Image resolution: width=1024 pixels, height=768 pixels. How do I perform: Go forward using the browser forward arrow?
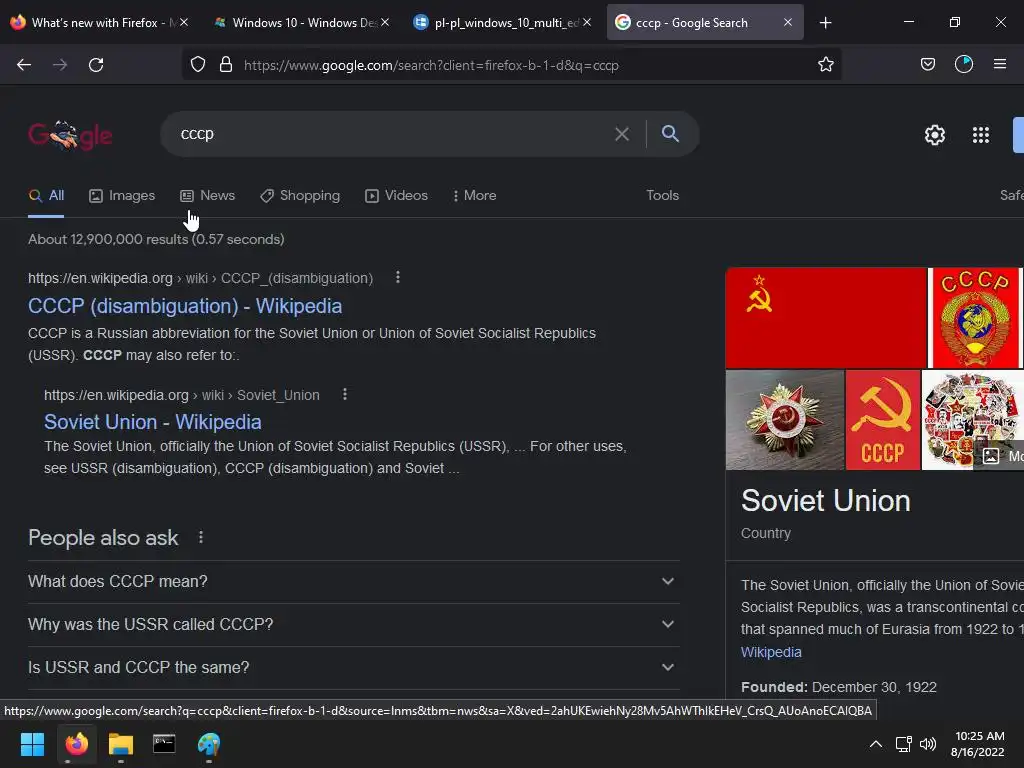pos(60,65)
